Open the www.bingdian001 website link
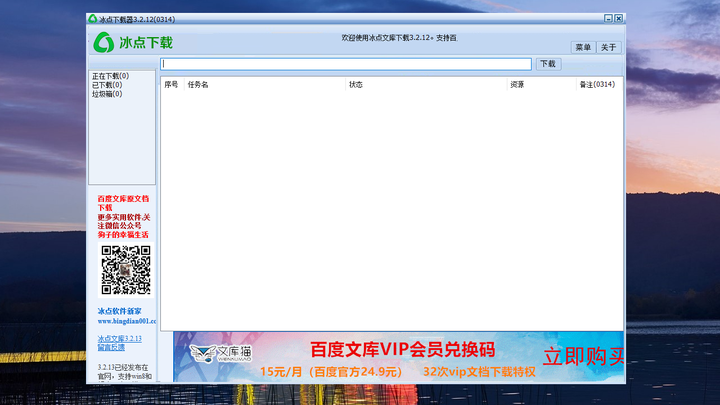Viewport: 720px width, 405px height. 127,321
